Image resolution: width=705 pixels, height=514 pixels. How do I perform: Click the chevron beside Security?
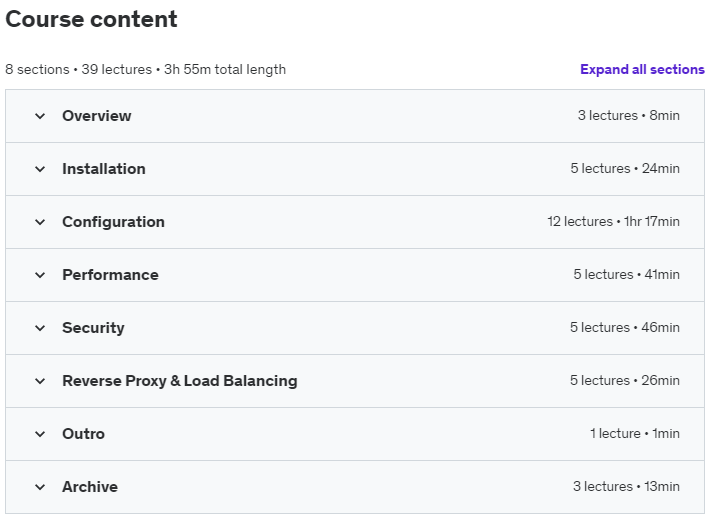click(40, 328)
